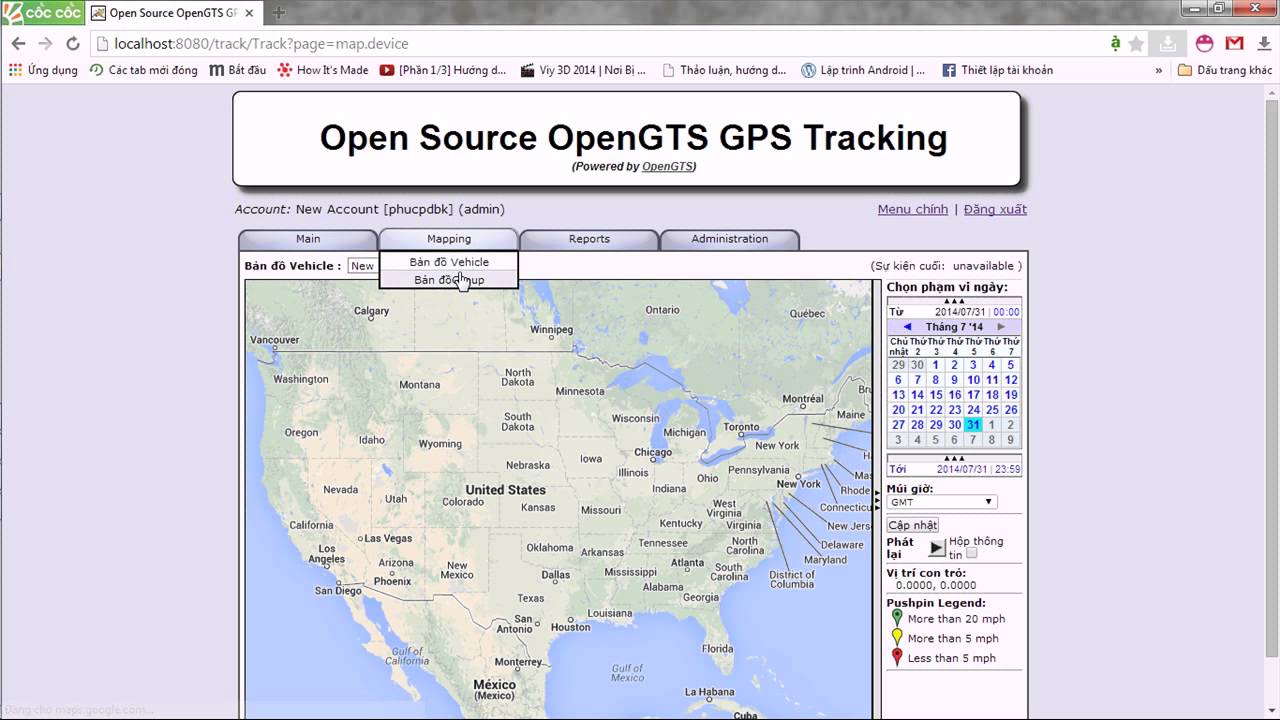1280x720 pixels.
Task: Open the Gmail extension icon
Action: [1235, 44]
